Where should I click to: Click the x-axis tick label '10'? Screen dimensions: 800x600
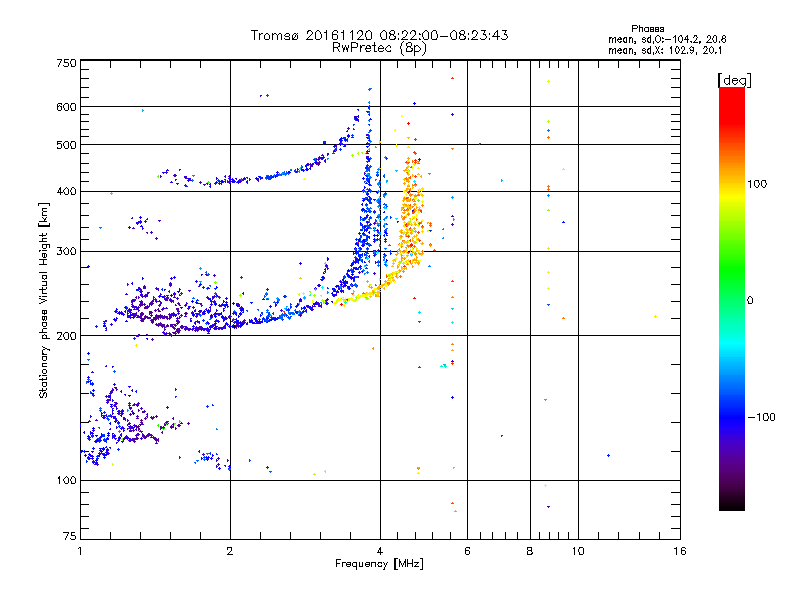pos(578,551)
